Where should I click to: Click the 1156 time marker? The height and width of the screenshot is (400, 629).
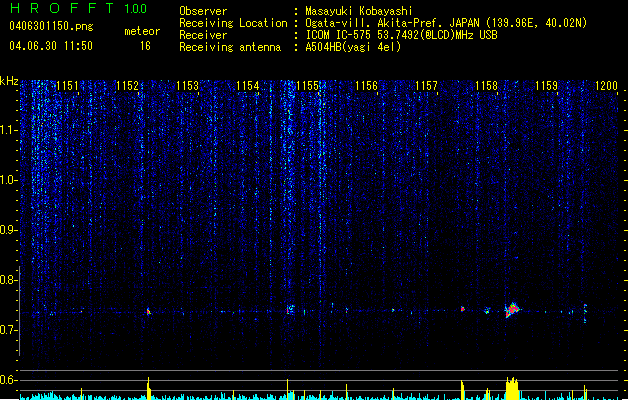click(x=366, y=86)
